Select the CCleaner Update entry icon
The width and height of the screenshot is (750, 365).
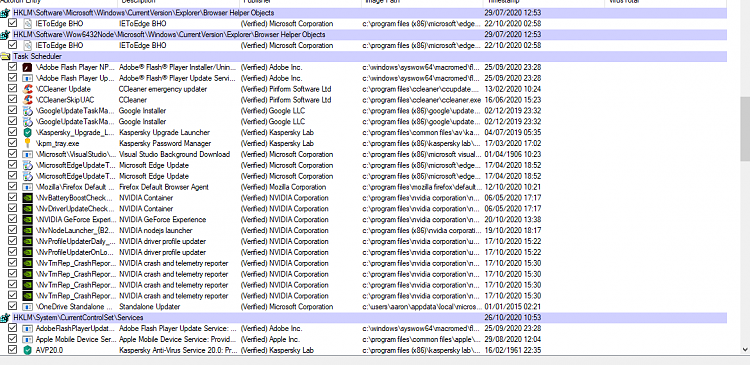coord(27,89)
